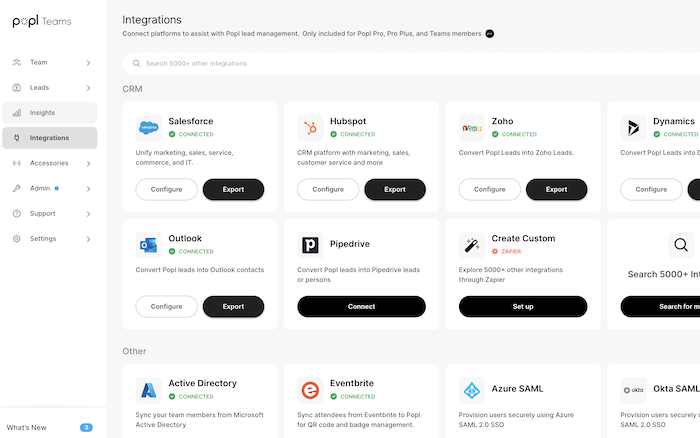Click the magnifier icon on Search 5000+ card
The image size is (700, 438).
point(681,245)
